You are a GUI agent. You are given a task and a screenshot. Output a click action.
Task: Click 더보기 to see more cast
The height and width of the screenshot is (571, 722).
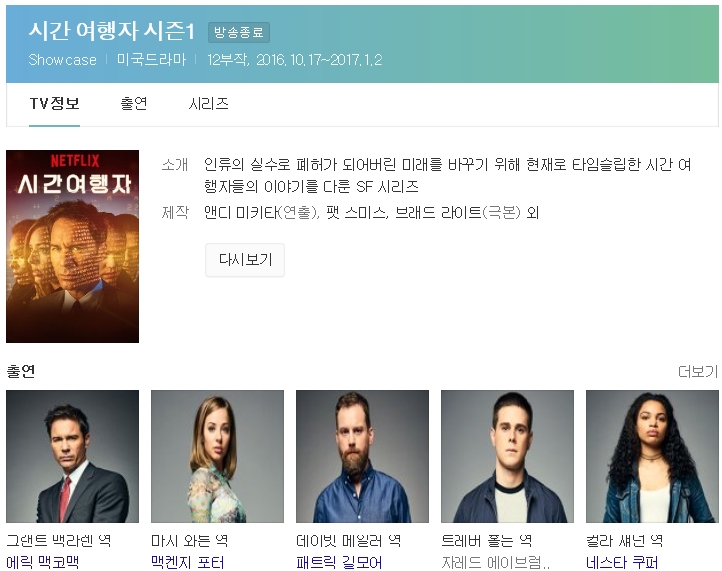click(698, 372)
